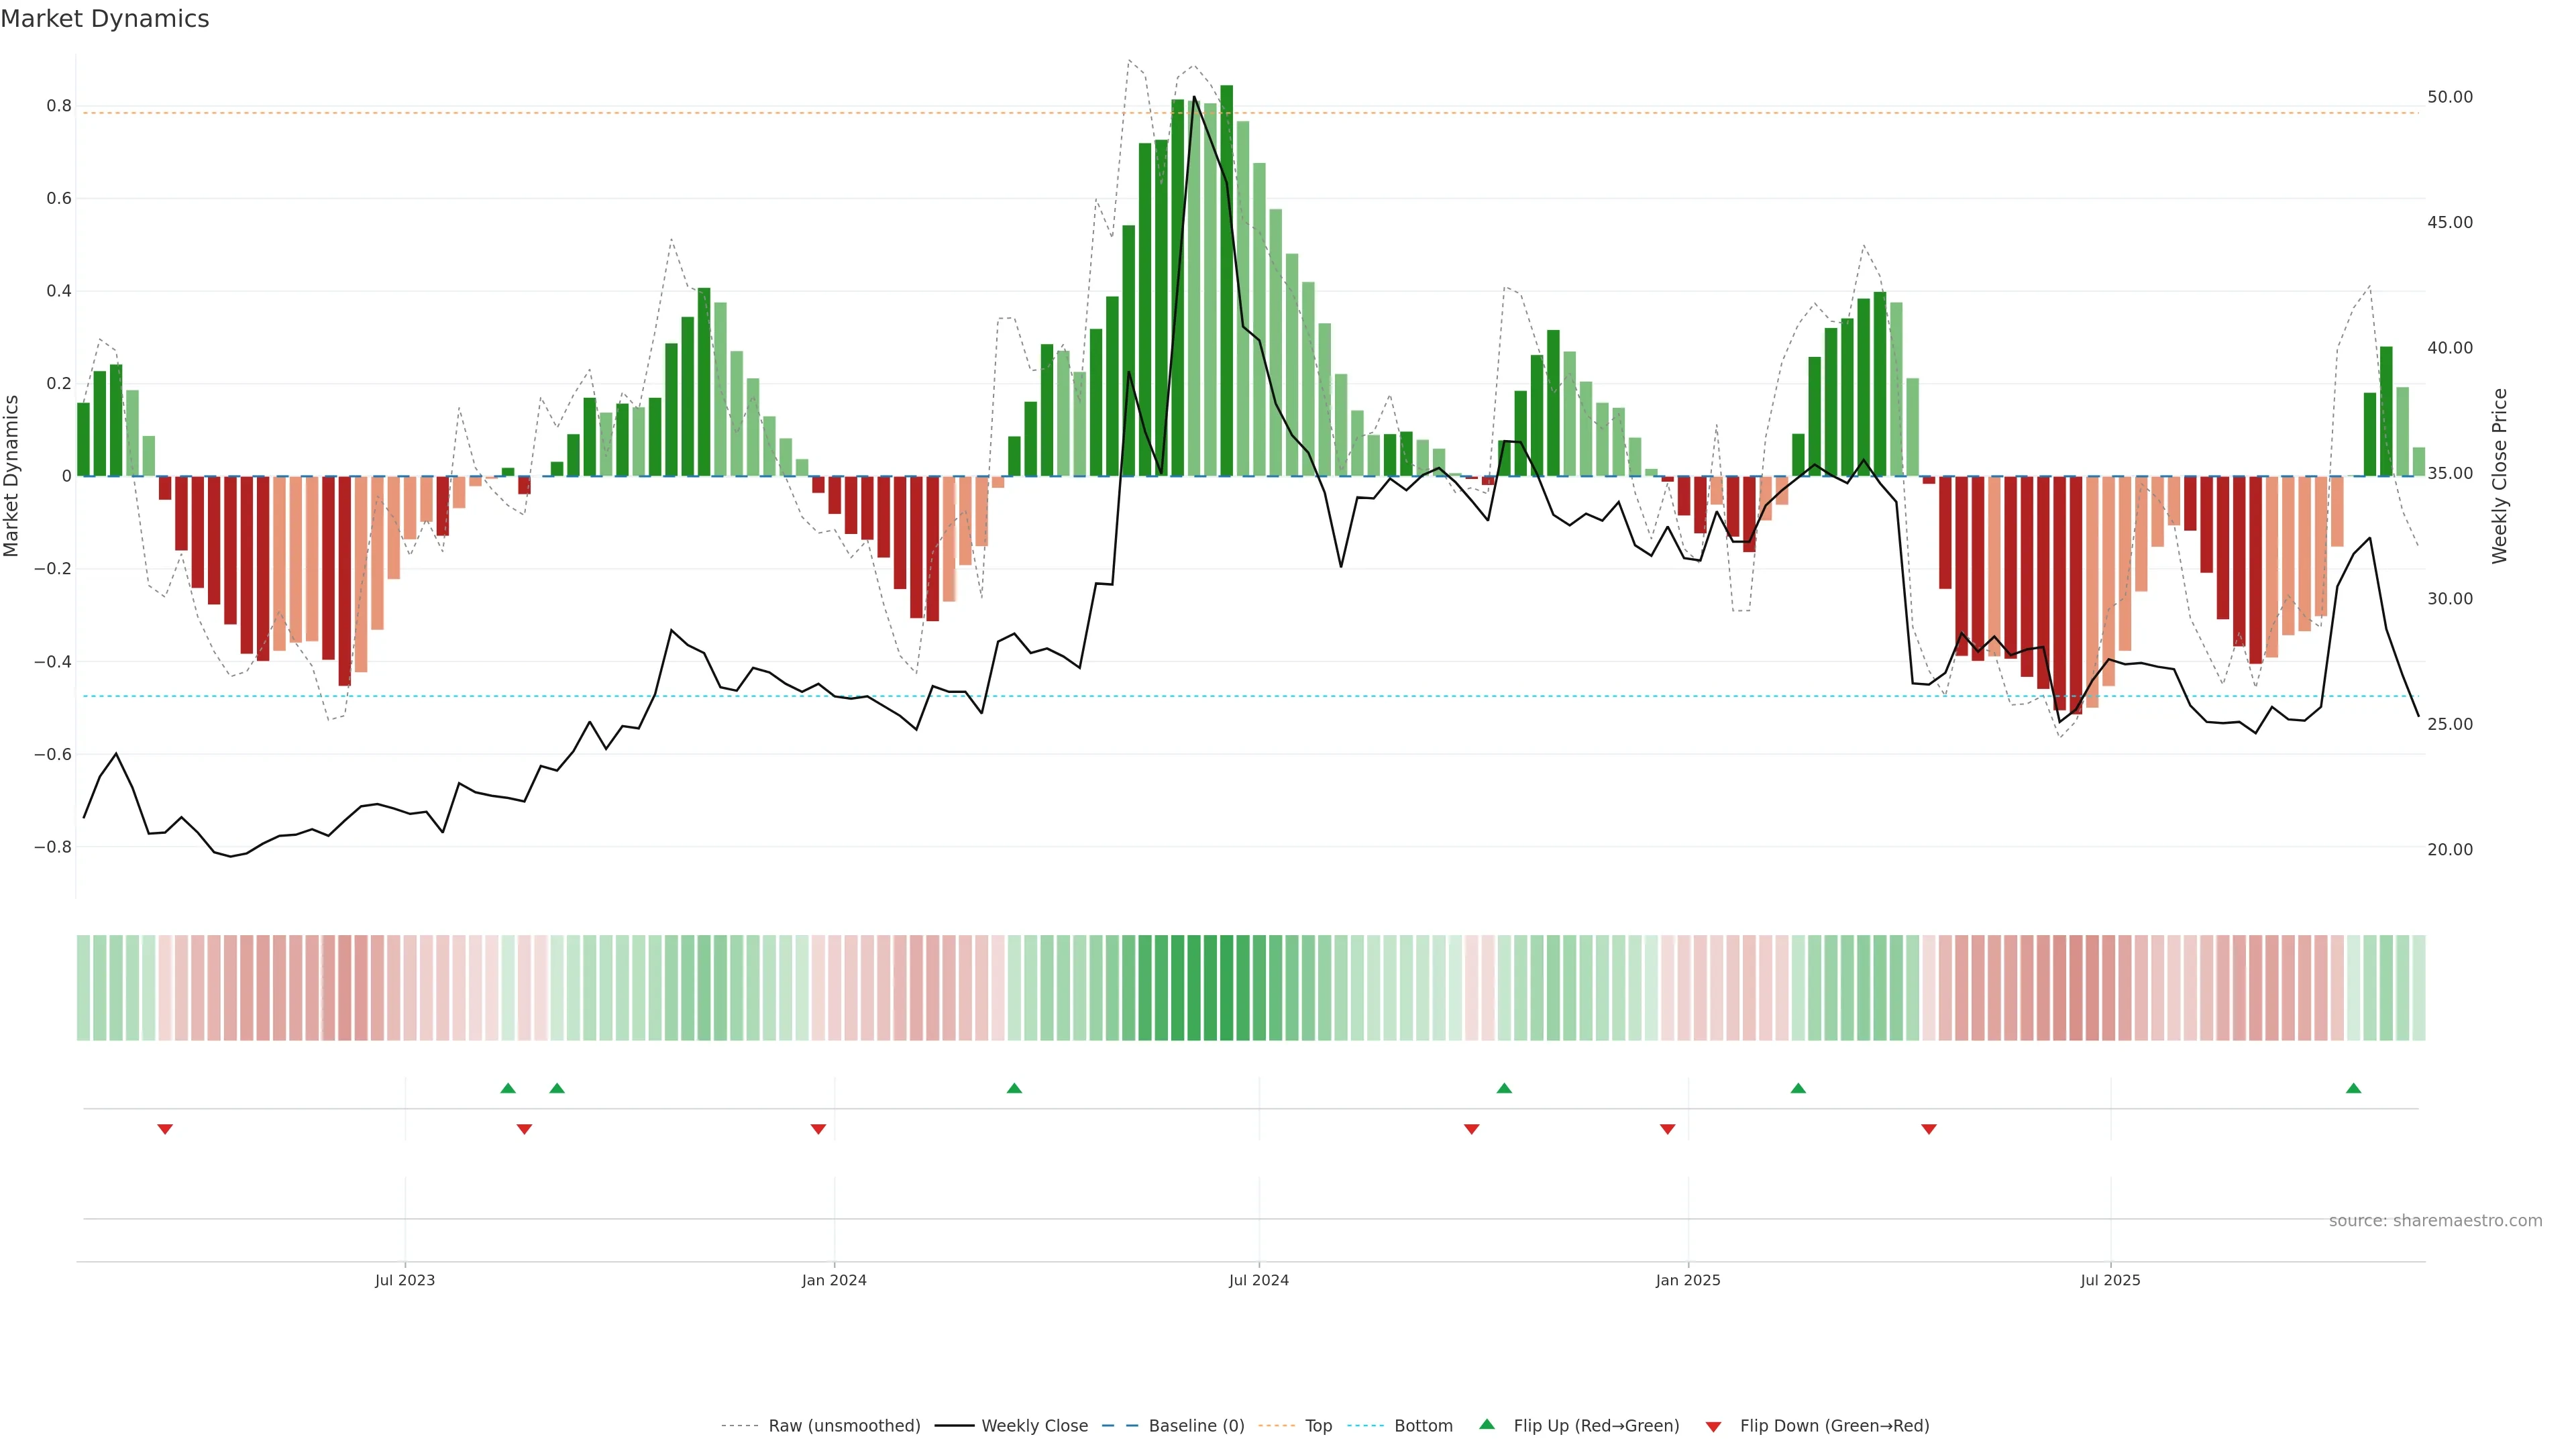The height and width of the screenshot is (1449, 2576).
Task: Click the Flip Down red triangle legend icon
Action: [x=1713, y=1426]
